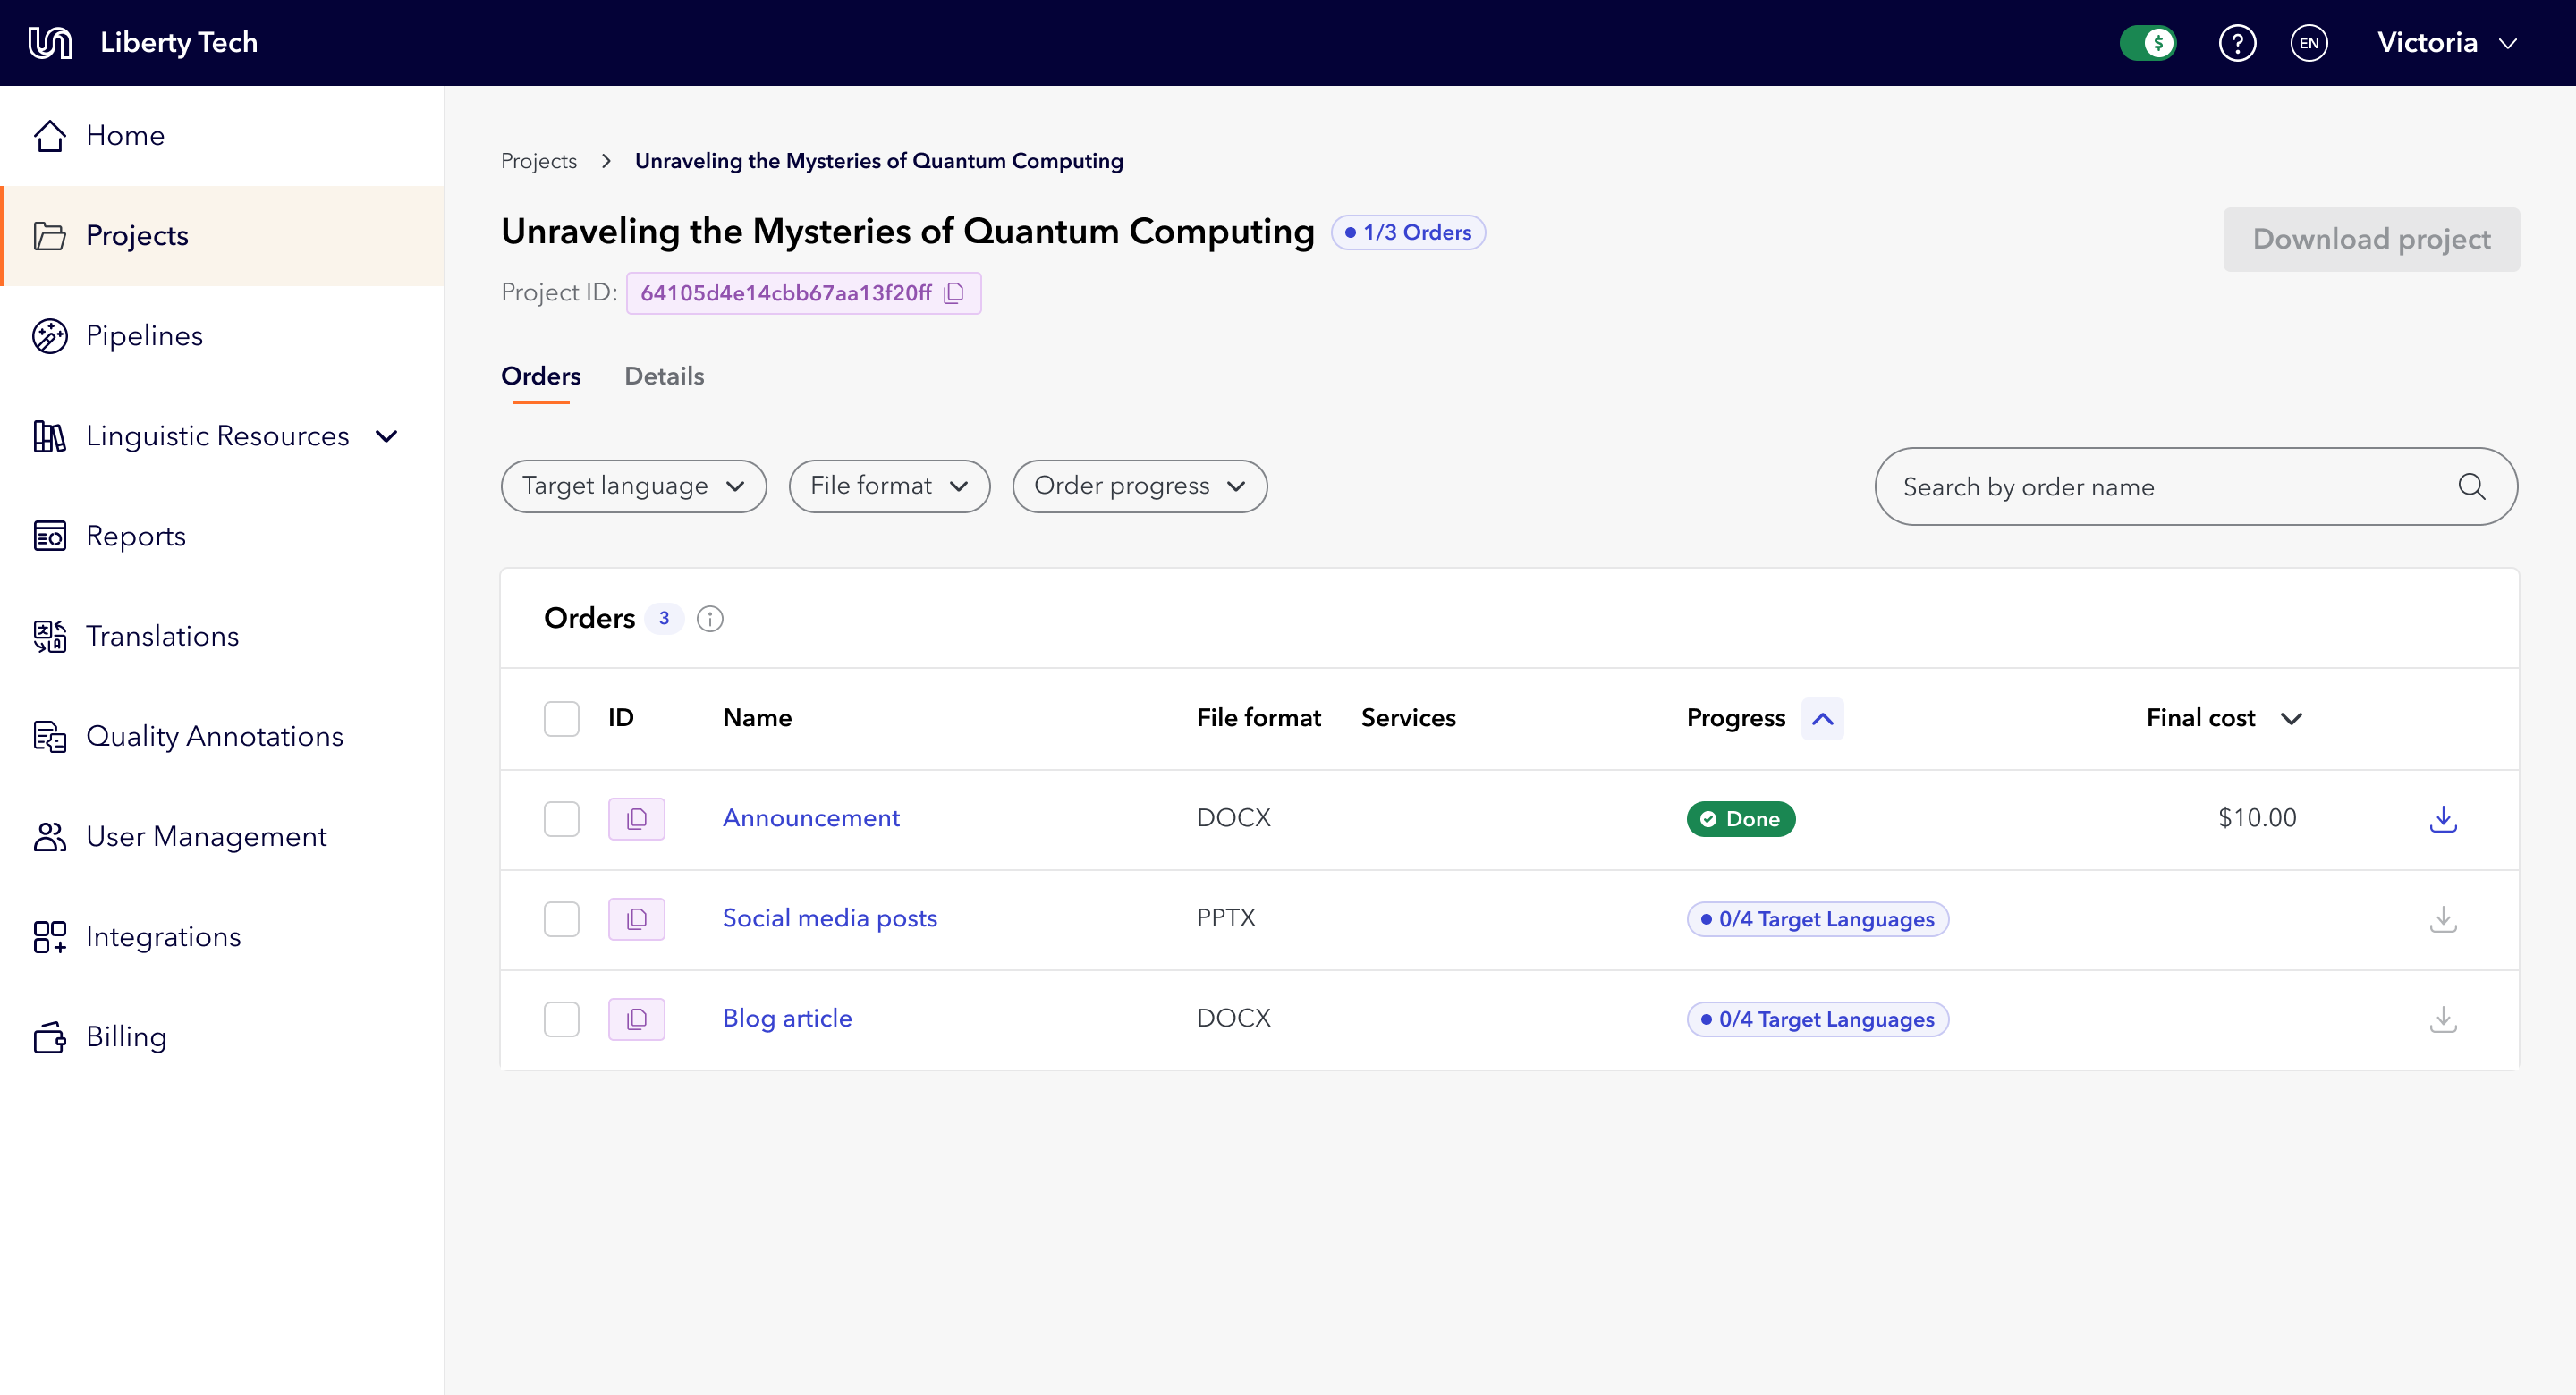Select the Blog article checkbox
Viewport: 2576px width, 1395px height.
coord(561,1019)
